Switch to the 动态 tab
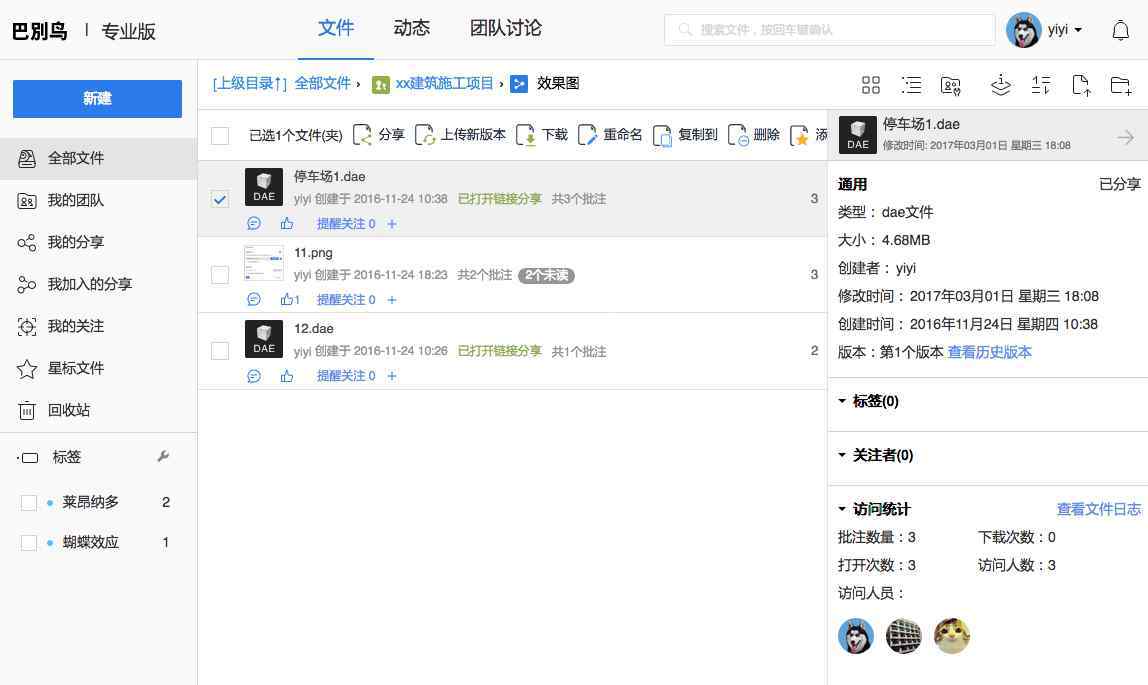This screenshot has width=1148, height=685. (411, 28)
